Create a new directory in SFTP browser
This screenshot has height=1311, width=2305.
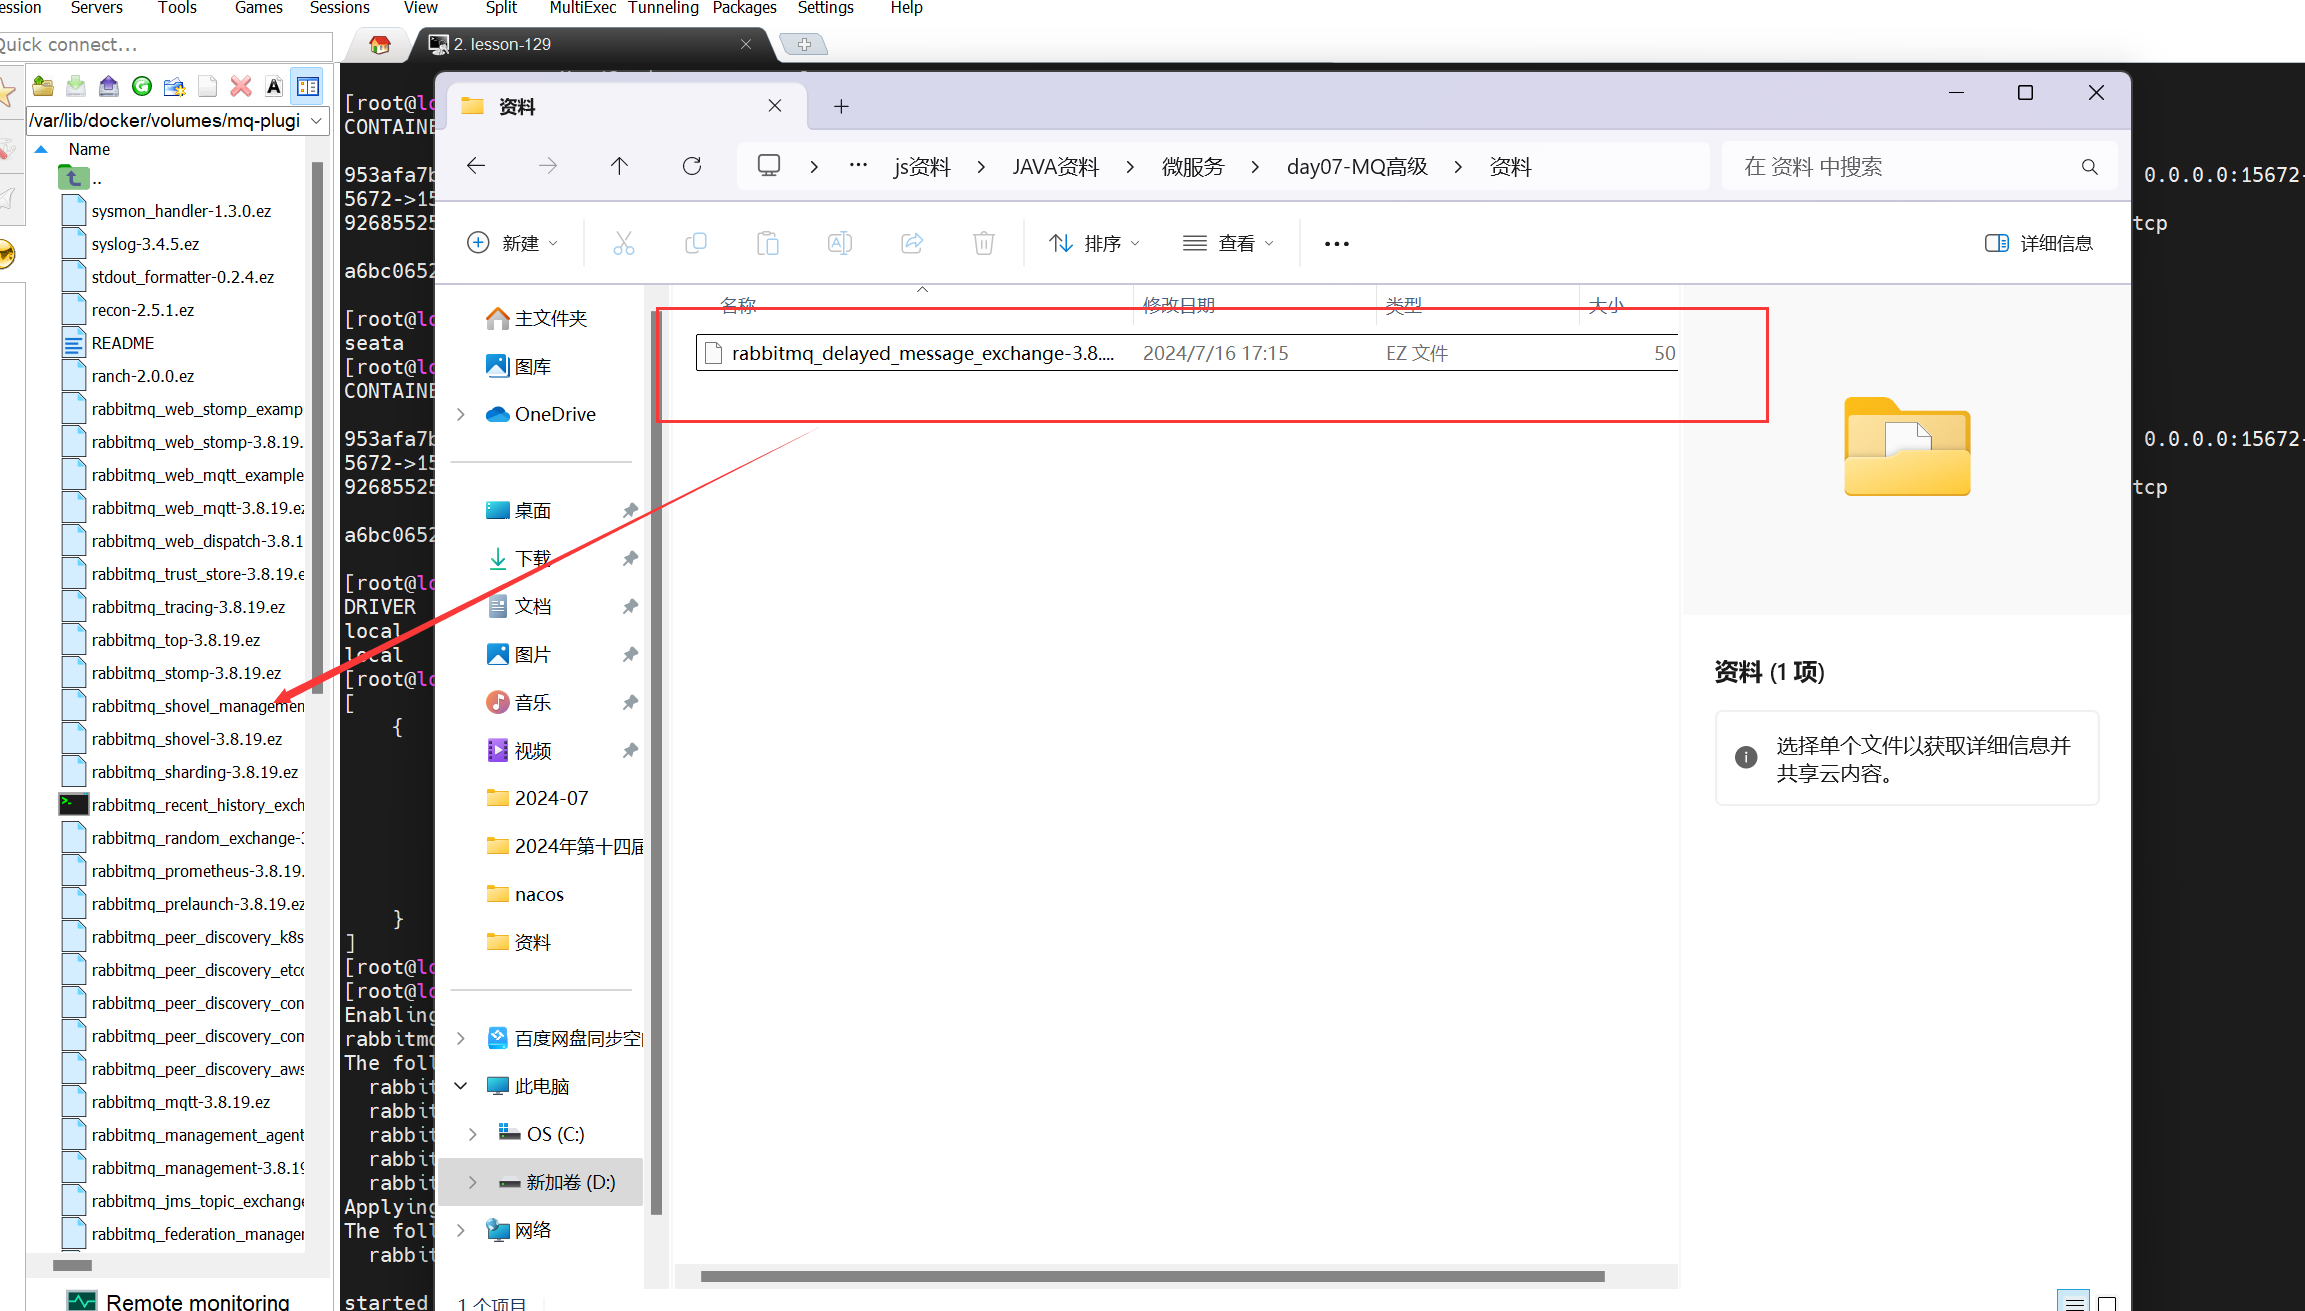174,86
